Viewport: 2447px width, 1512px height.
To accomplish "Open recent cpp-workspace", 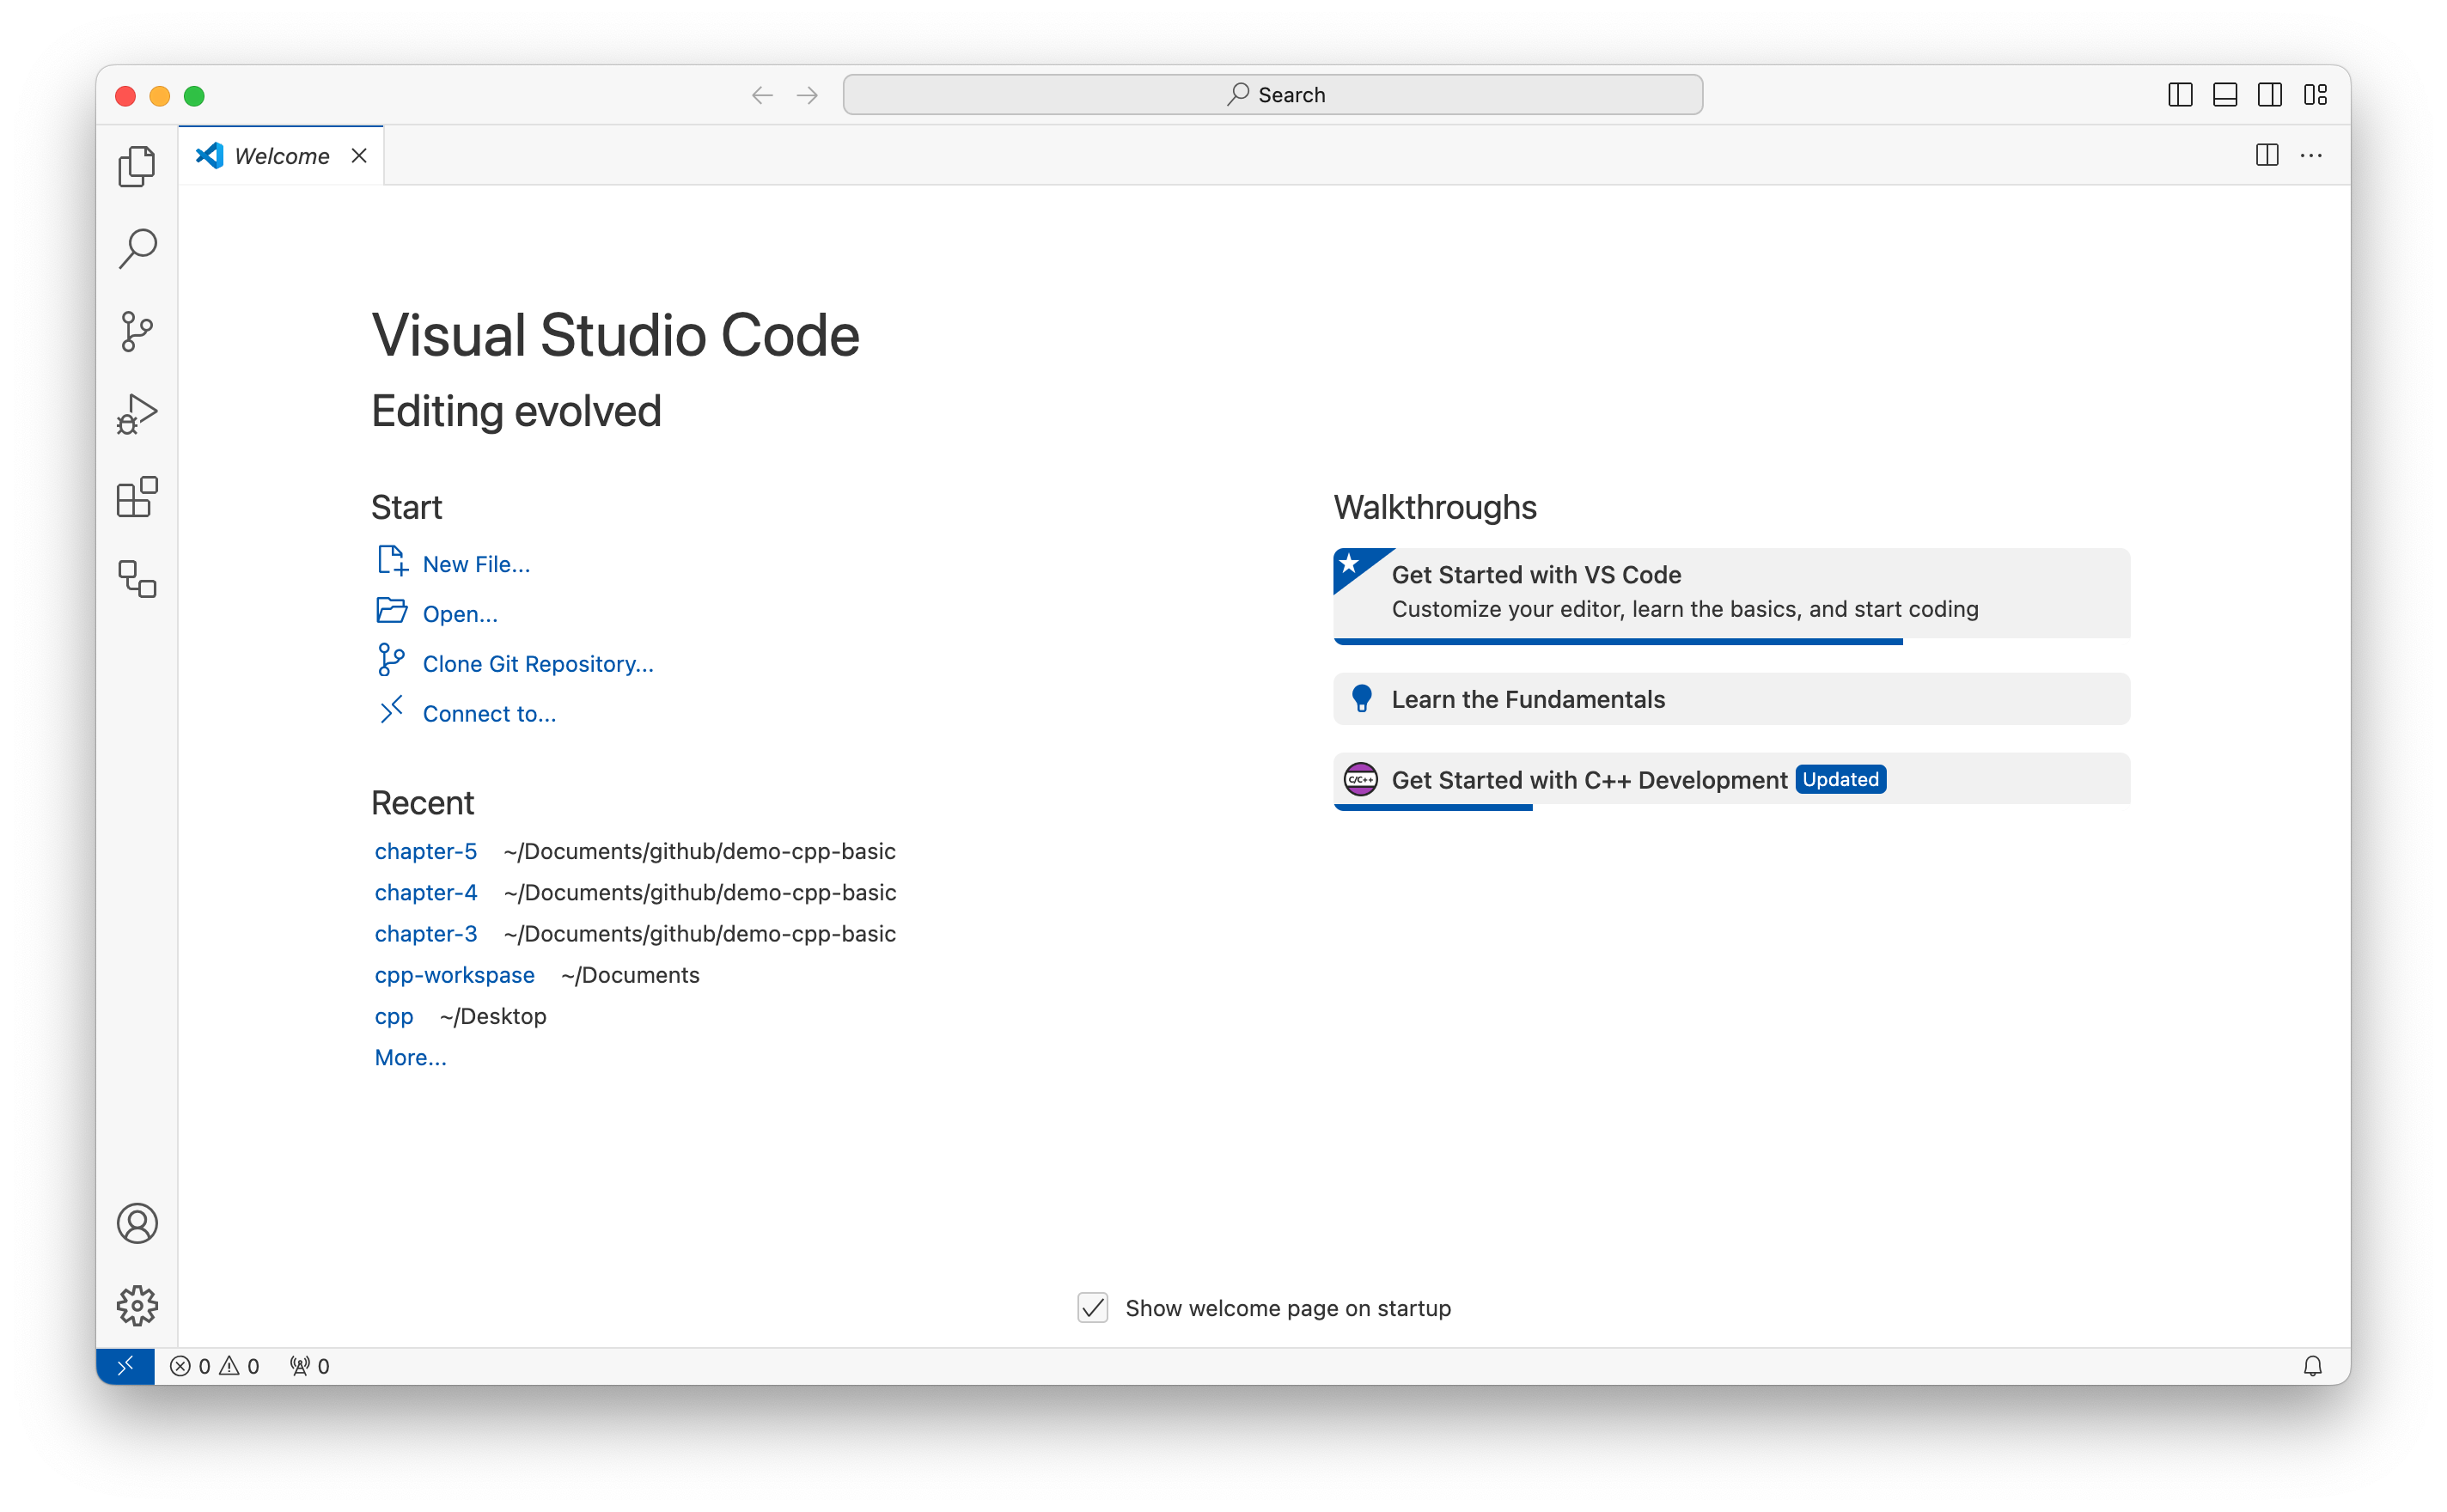I will pos(455,975).
